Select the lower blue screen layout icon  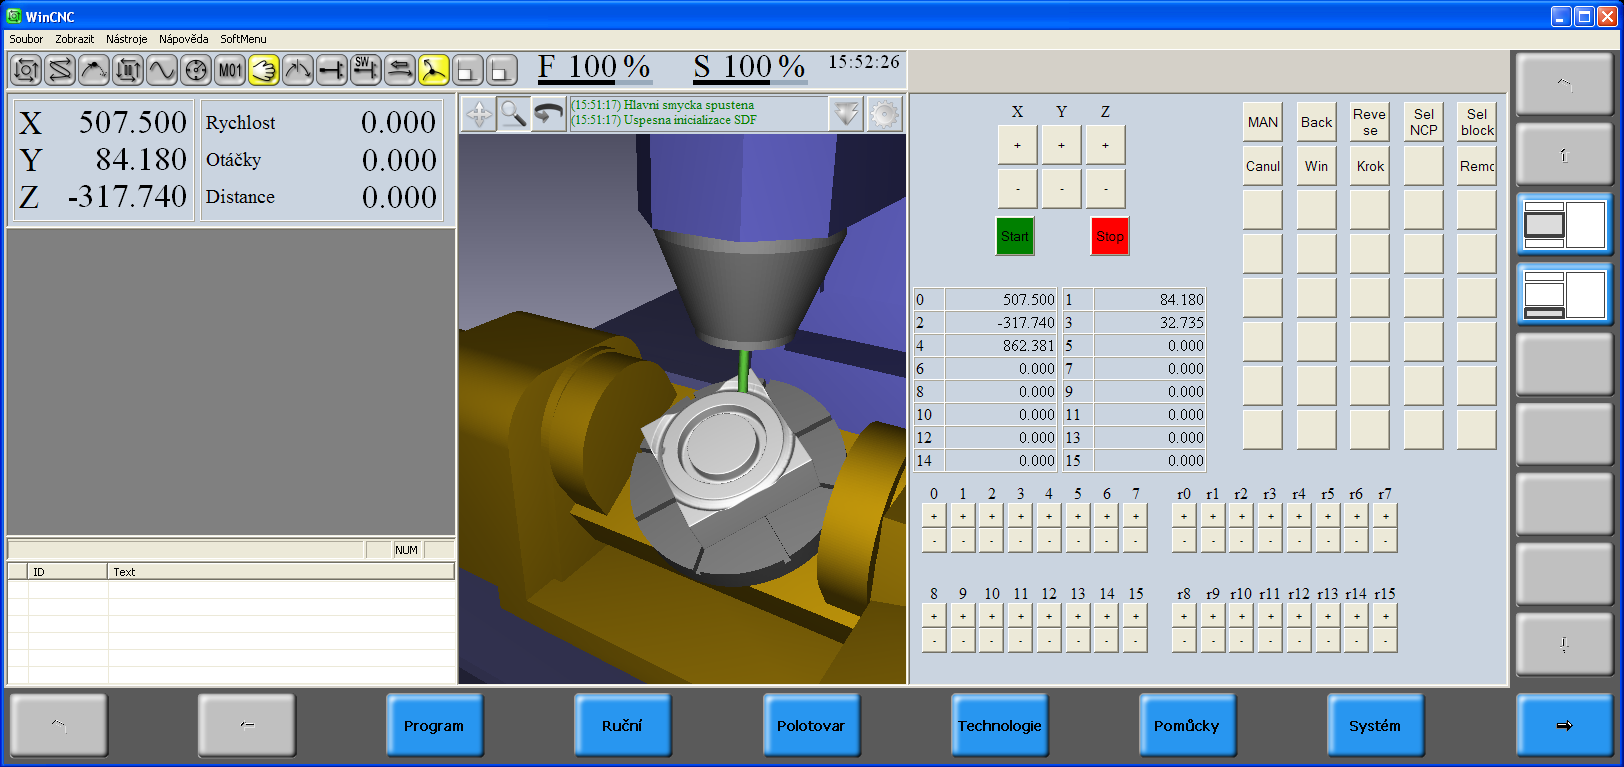(1564, 295)
